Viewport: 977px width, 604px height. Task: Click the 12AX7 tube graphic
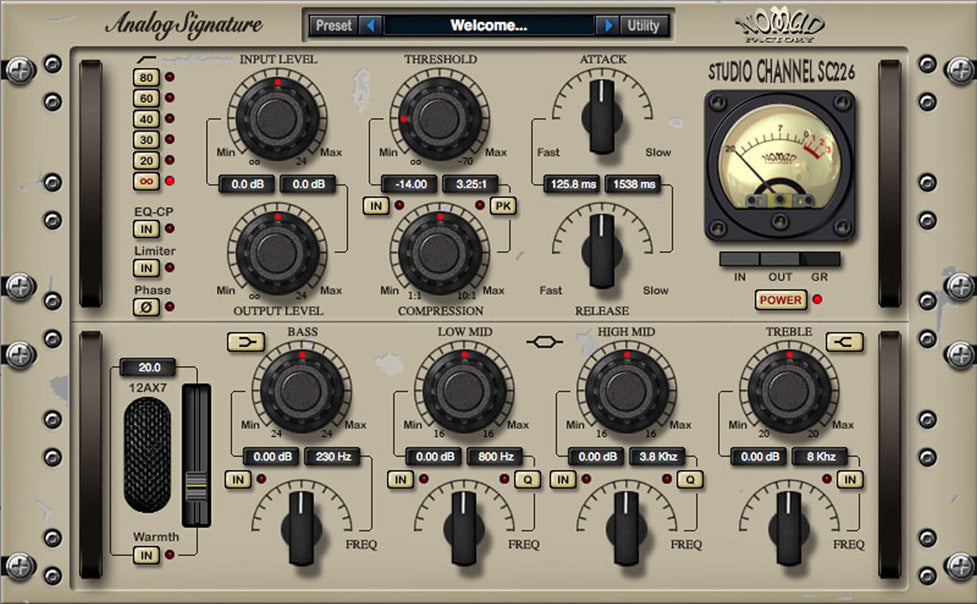coord(150,450)
